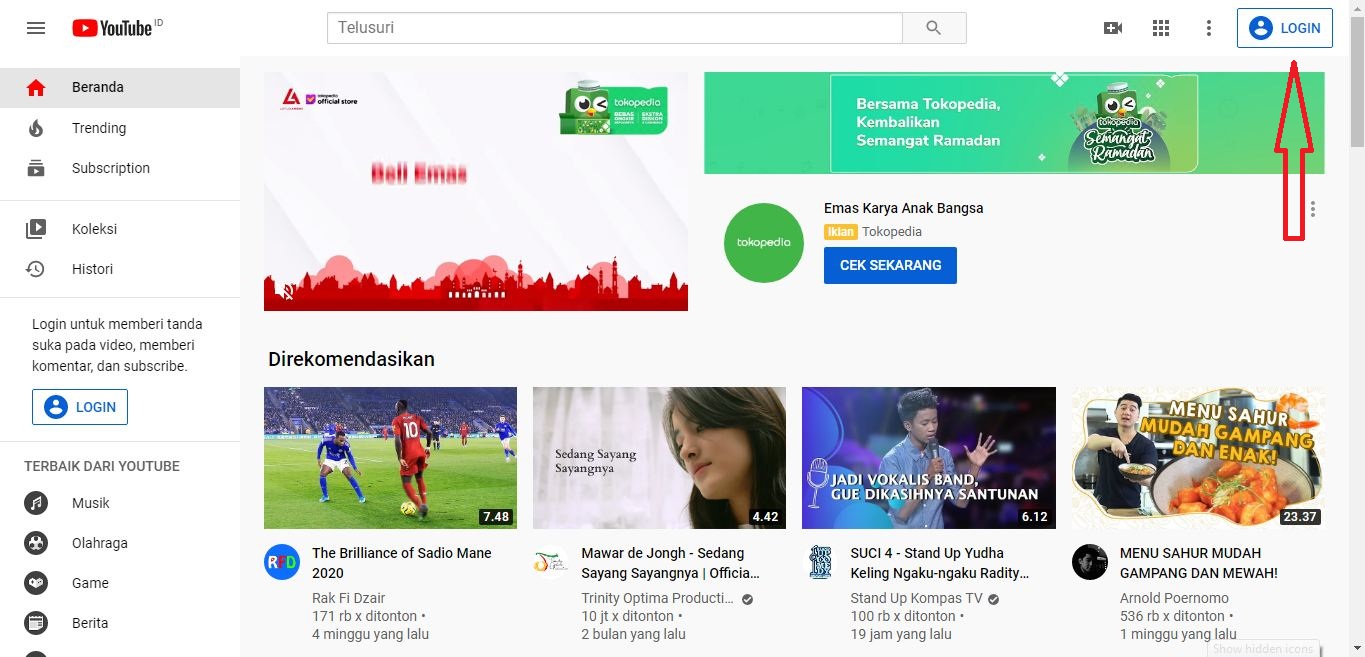
Task: Click the Koleksi library icon
Action: (x=36, y=229)
